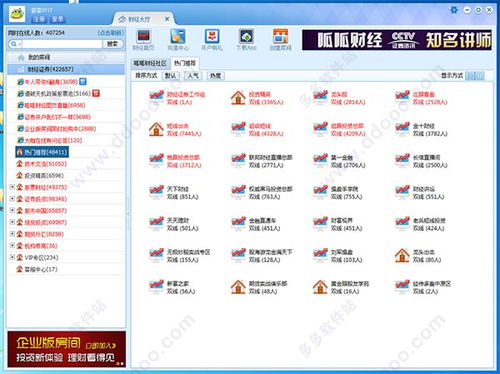The image size is (500, 374).
Task: Switch to the 呱呱财经社区 tab
Action: pos(150,63)
